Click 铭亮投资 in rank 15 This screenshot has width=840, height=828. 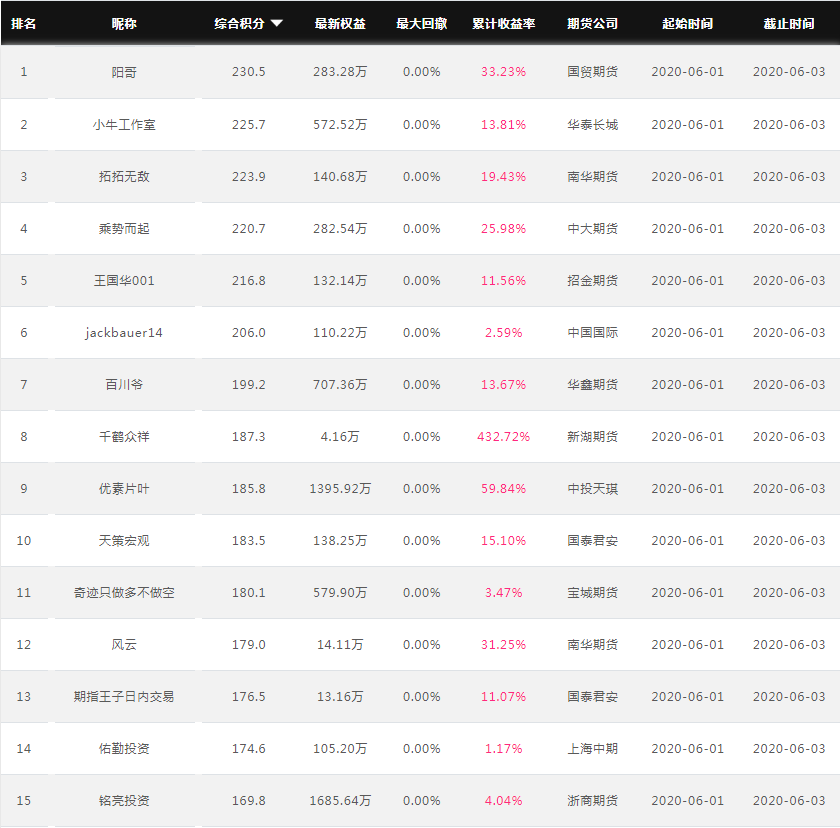[124, 800]
